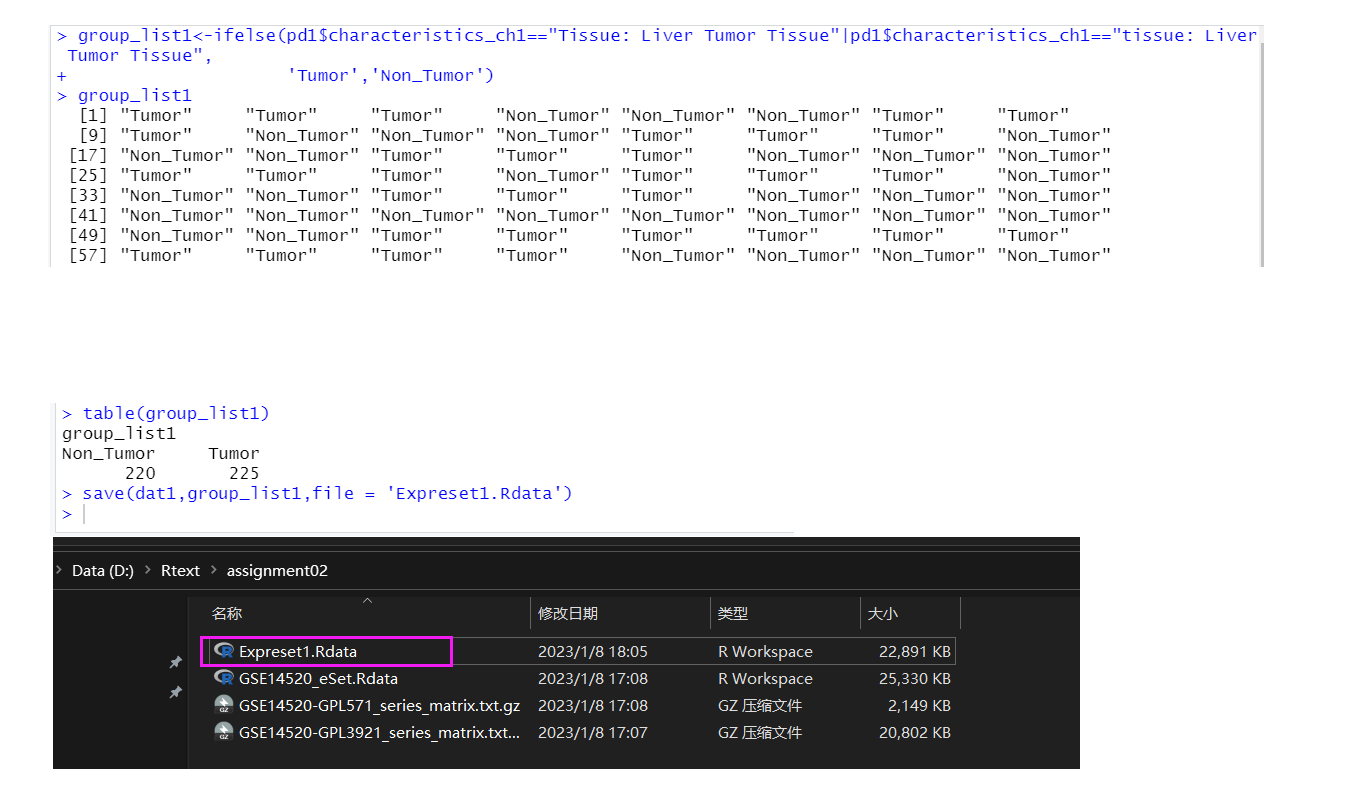
Task: Click the Non_Tumor header in table output
Action: [x=108, y=453]
